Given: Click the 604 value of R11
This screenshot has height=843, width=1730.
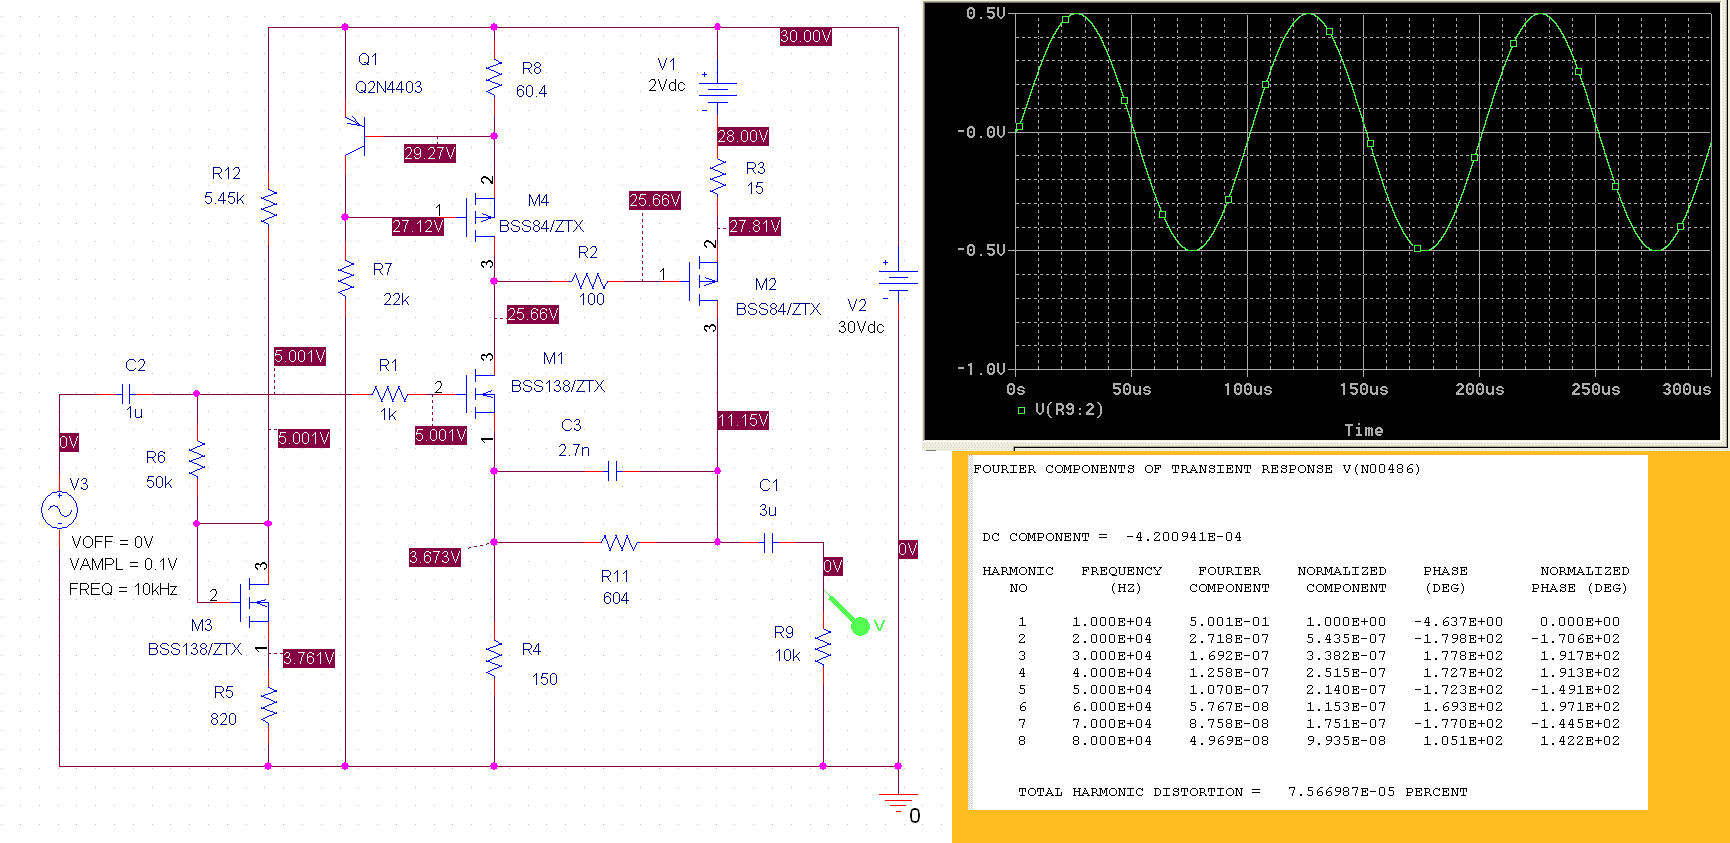Looking at the screenshot, I should click(616, 598).
